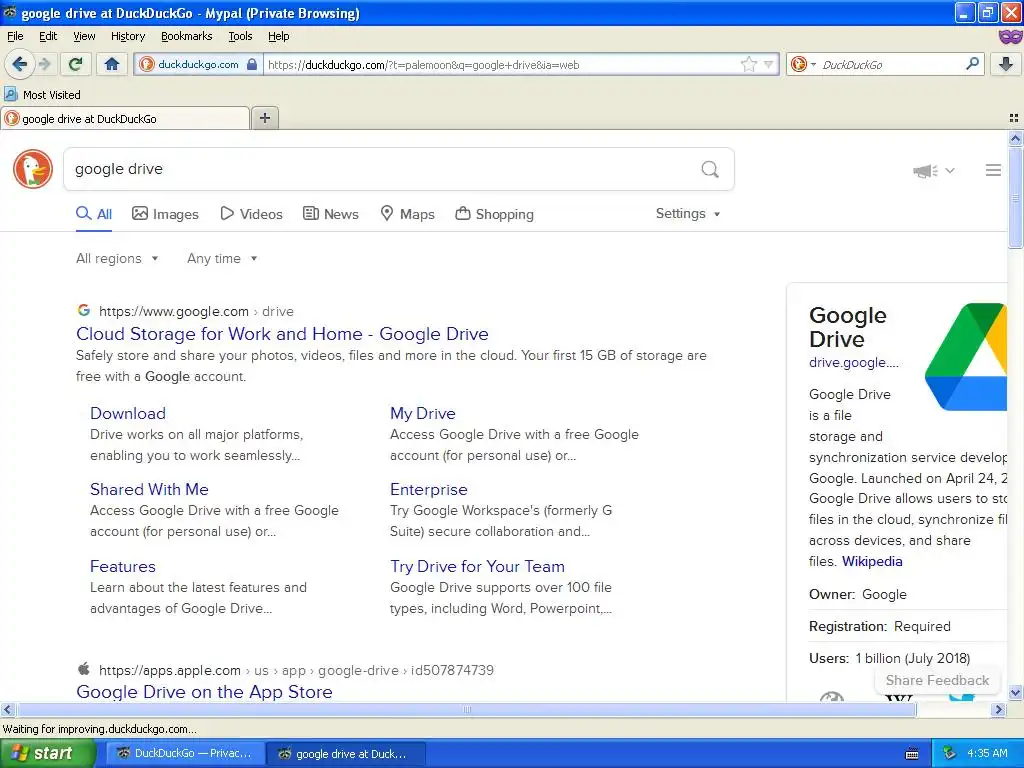Open the Downloads arrow icon in the toolbar
The image size is (1024, 768).
tap(1006, 64)
